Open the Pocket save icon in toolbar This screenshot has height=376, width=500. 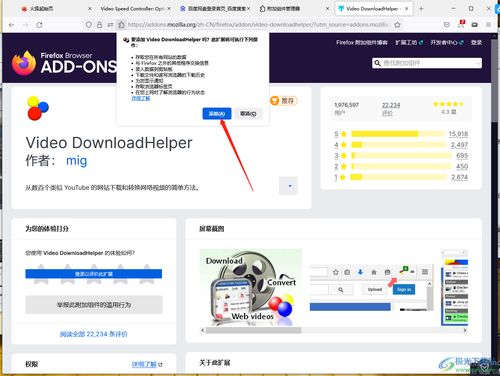point(447,25)
